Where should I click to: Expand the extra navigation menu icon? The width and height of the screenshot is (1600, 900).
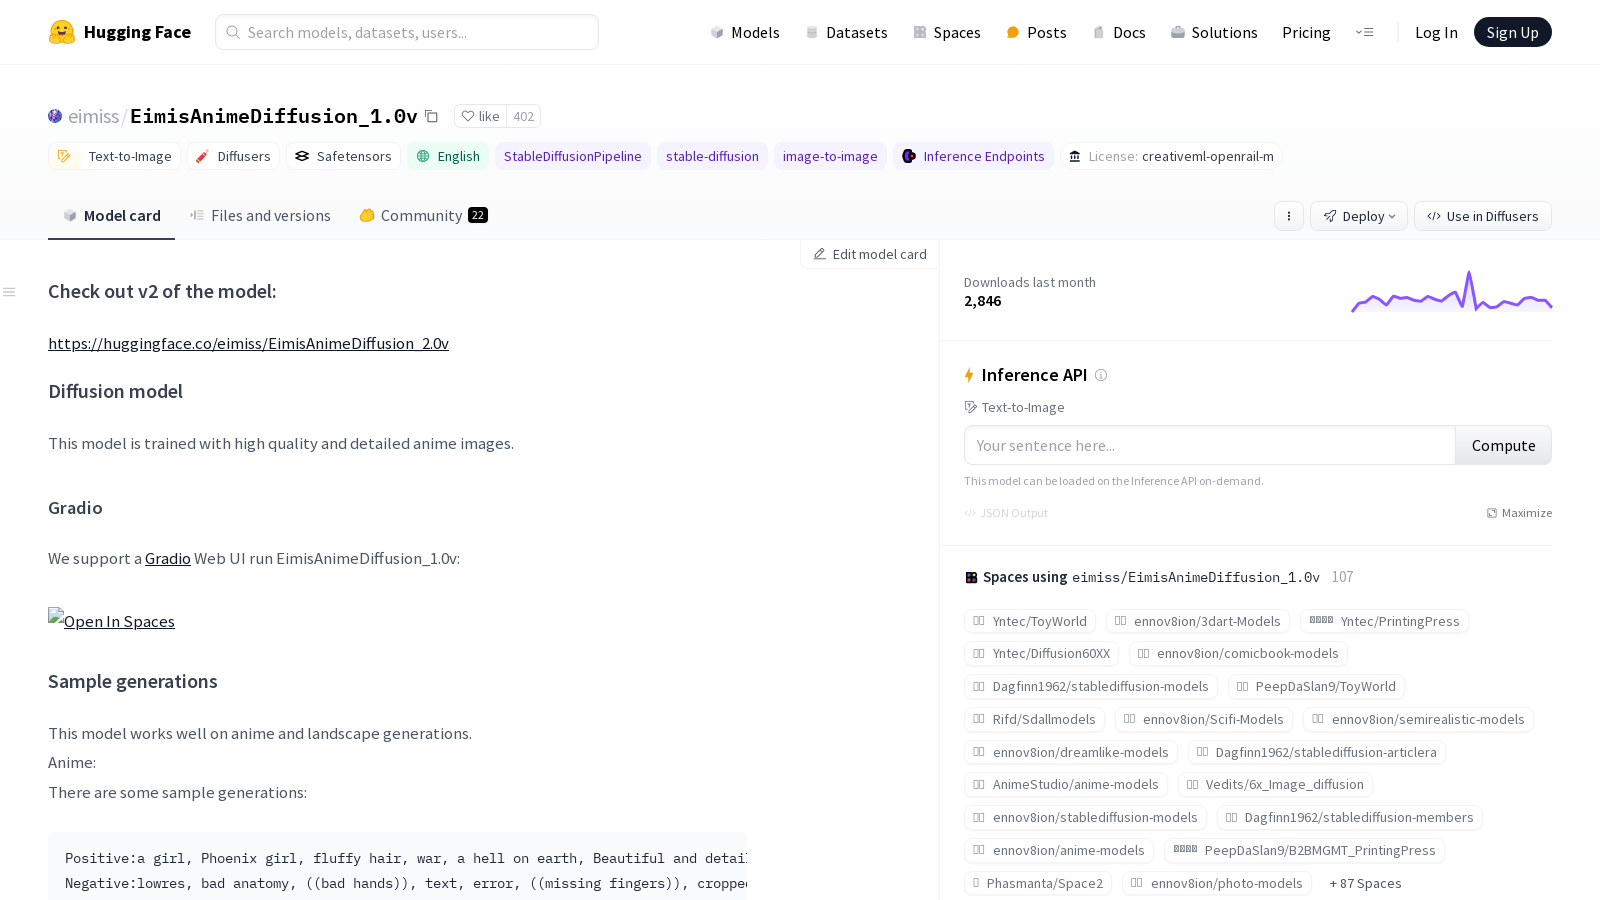1364,32
